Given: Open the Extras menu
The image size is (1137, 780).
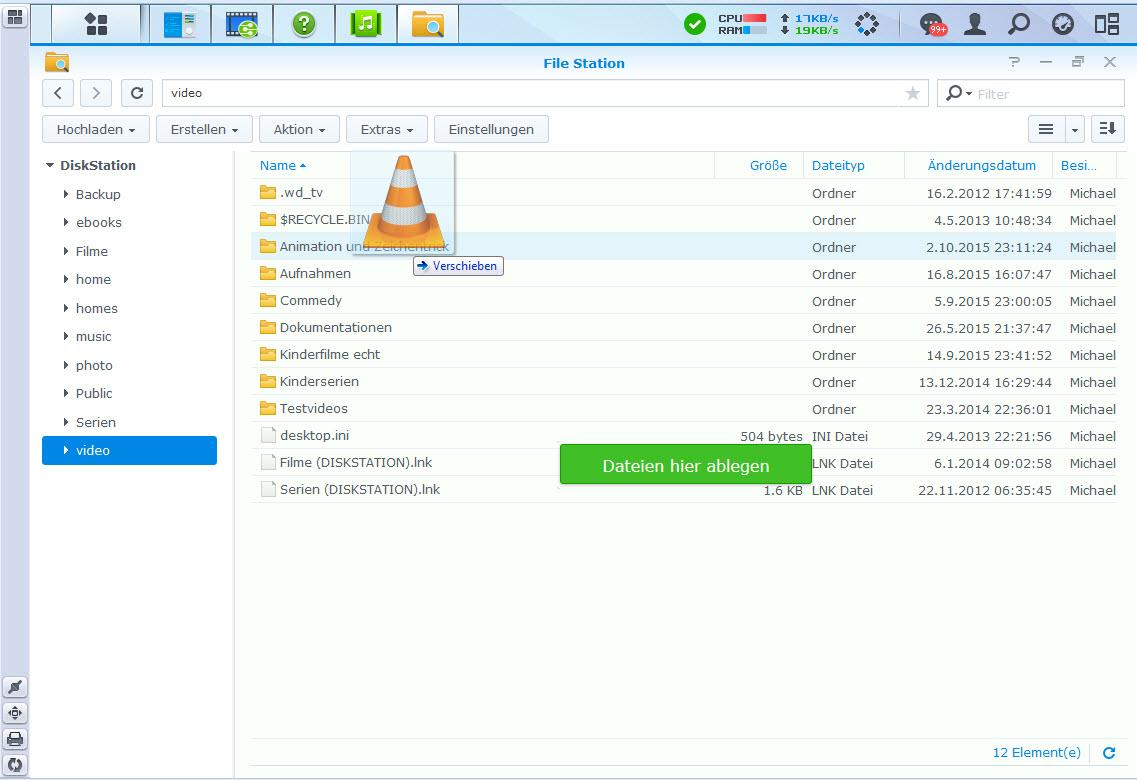Looking at the screenshot, I should pyautogui.click(x=386, y=129).
